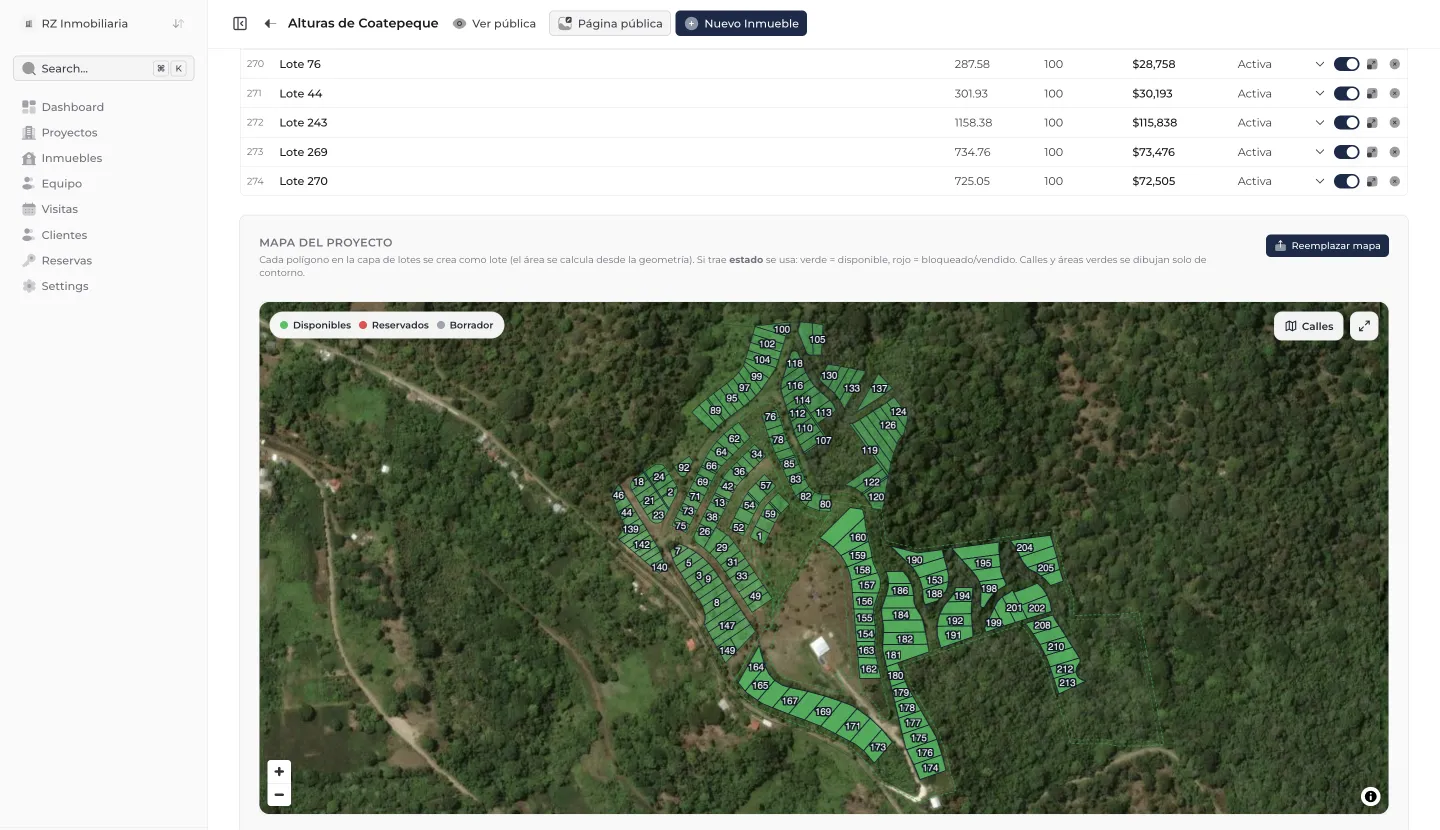Viewport: 1440px width, 830px height.
Task: Select the Lote 243 row name
Action: click(303, 123)
